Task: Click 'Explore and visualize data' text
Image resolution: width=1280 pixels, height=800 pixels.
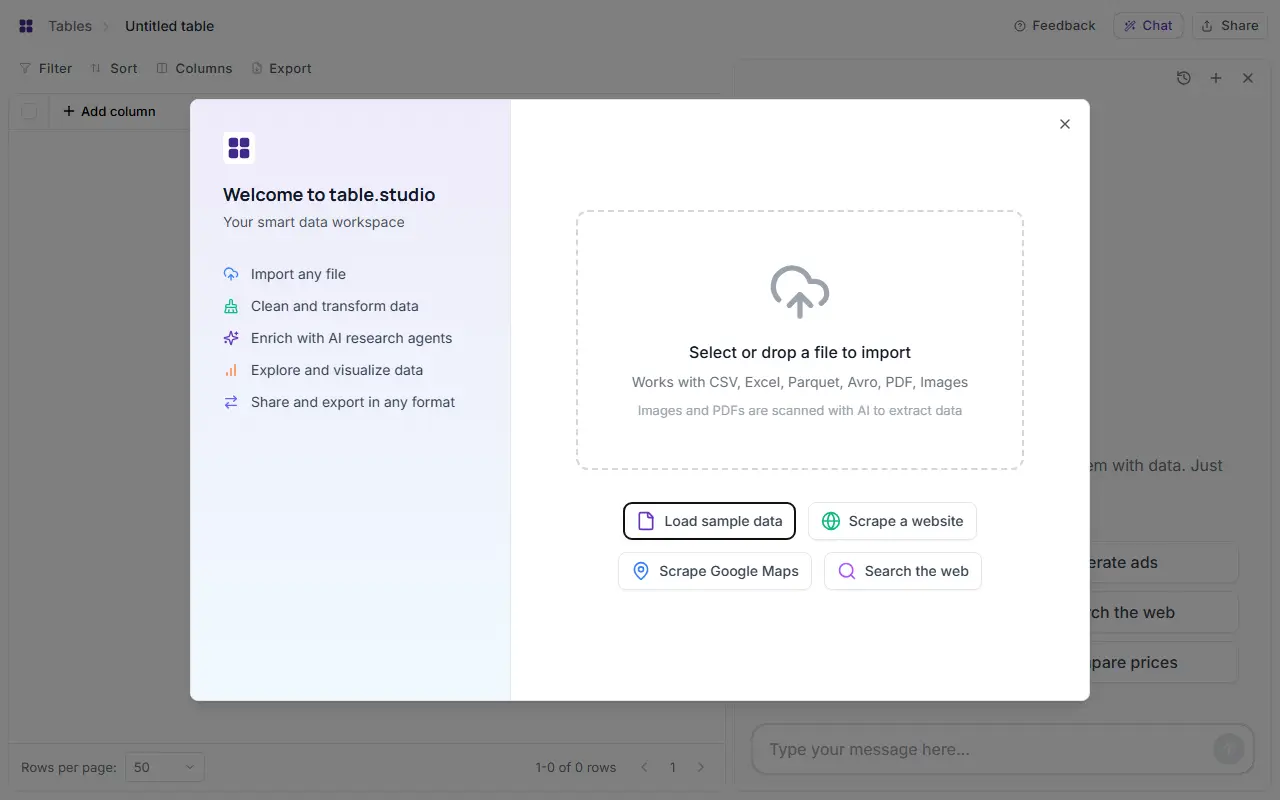Action: (x=337, y=370)
